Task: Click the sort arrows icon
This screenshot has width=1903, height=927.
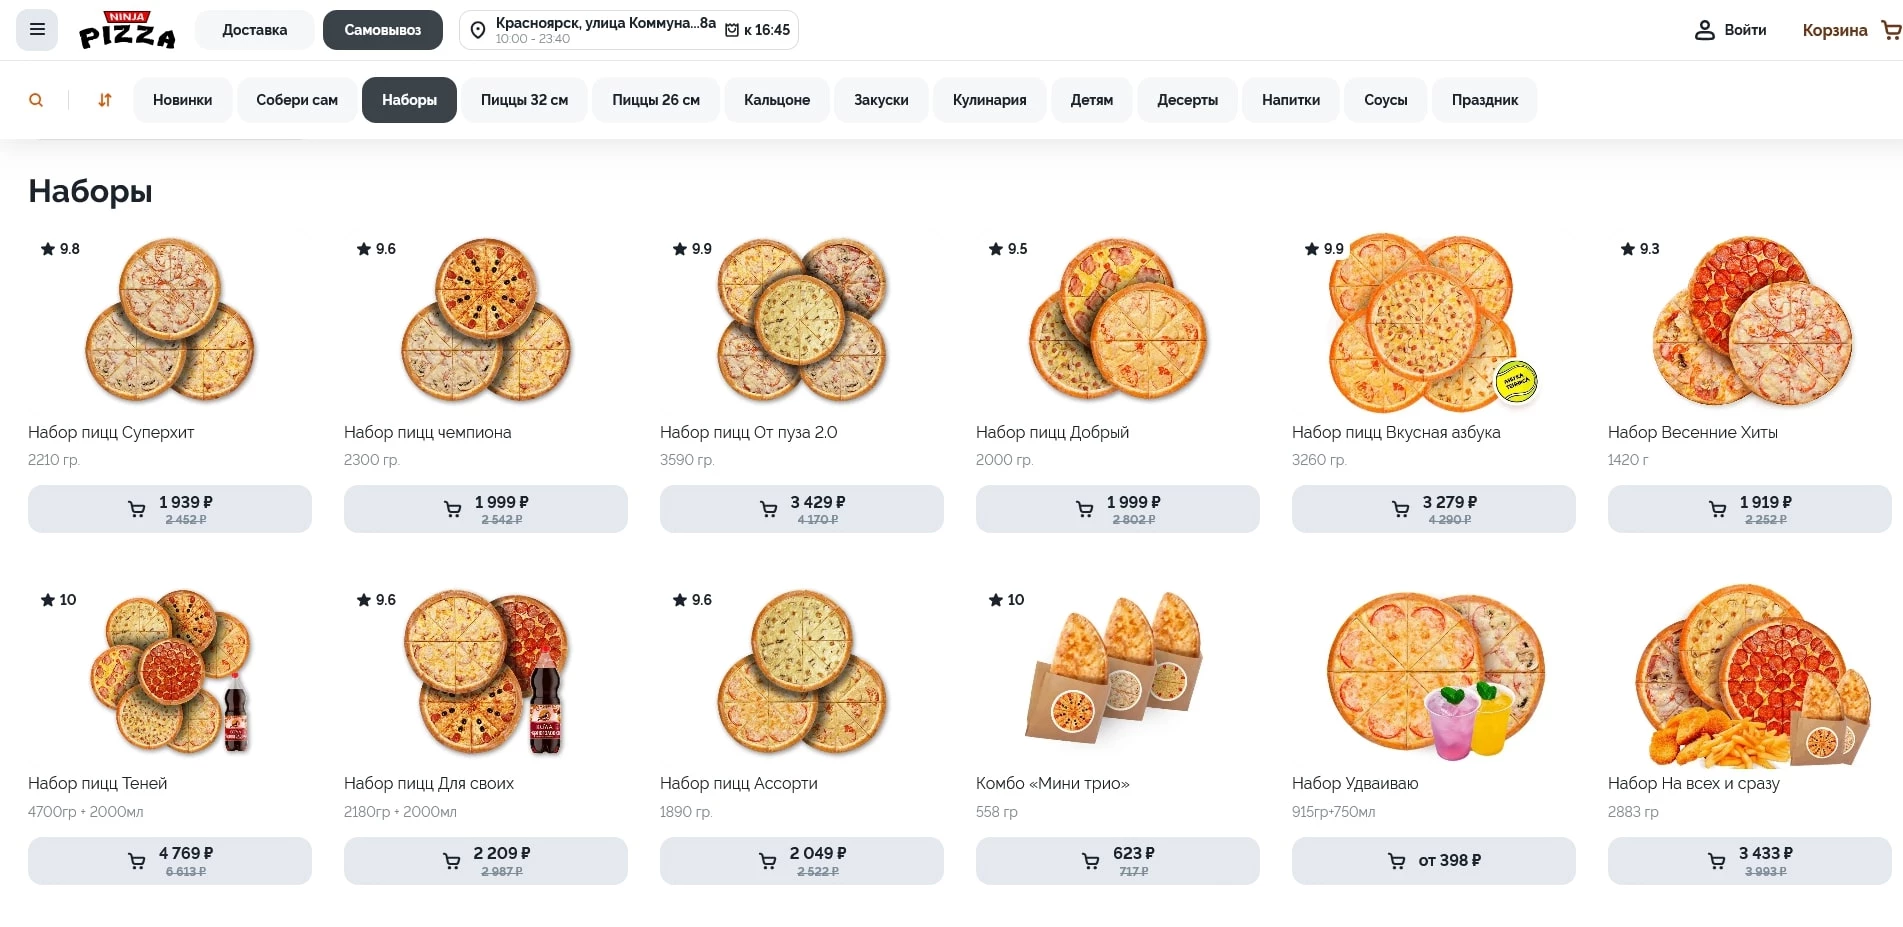Action: pyautogui.click(x=105, y=100)
